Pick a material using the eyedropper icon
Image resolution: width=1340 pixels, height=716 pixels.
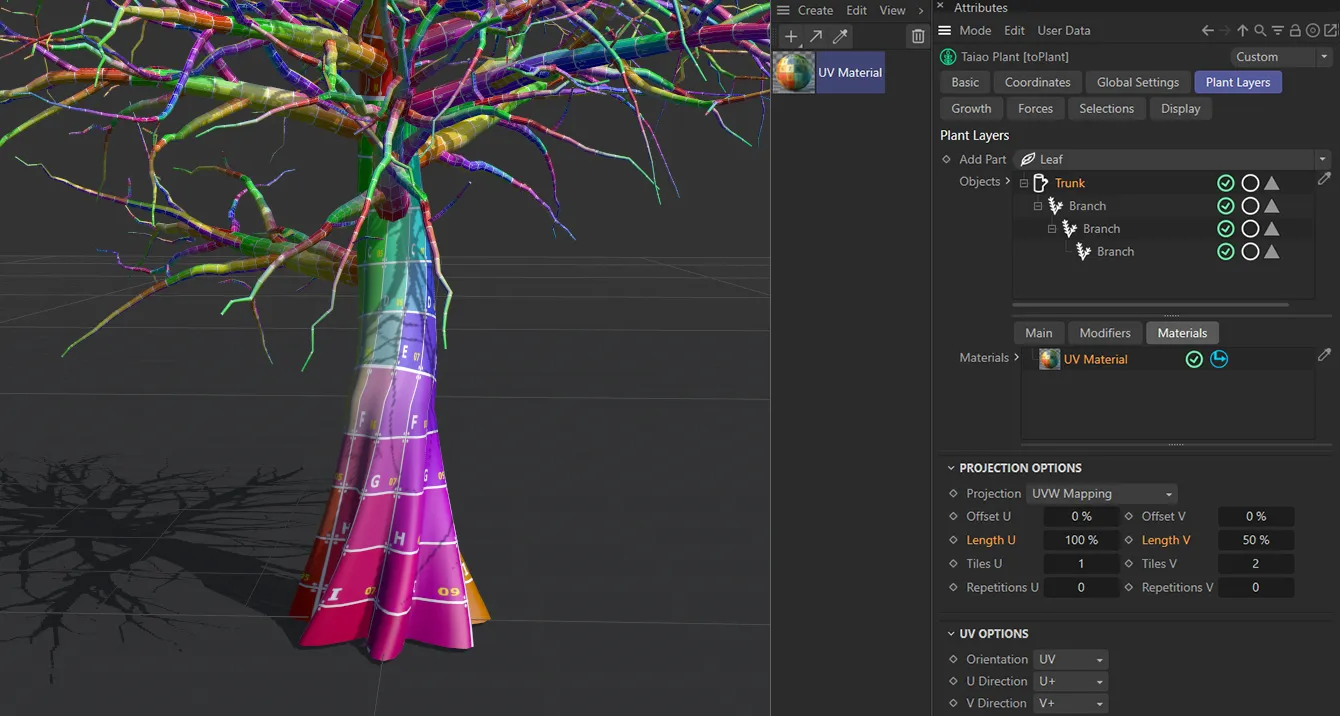[839, 35]
